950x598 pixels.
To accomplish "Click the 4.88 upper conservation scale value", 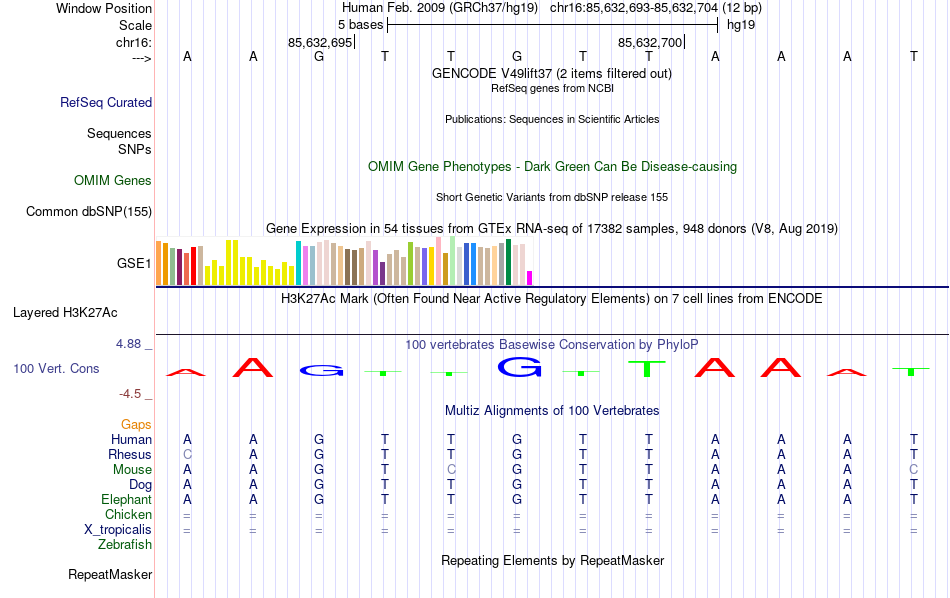I will click(x=128, y=344).
